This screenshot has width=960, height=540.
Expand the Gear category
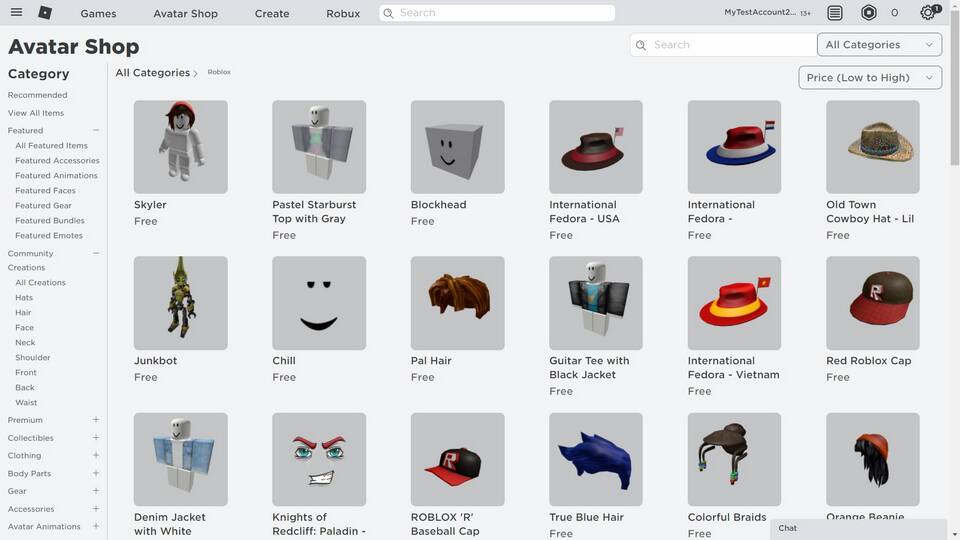tap(96, 490)
